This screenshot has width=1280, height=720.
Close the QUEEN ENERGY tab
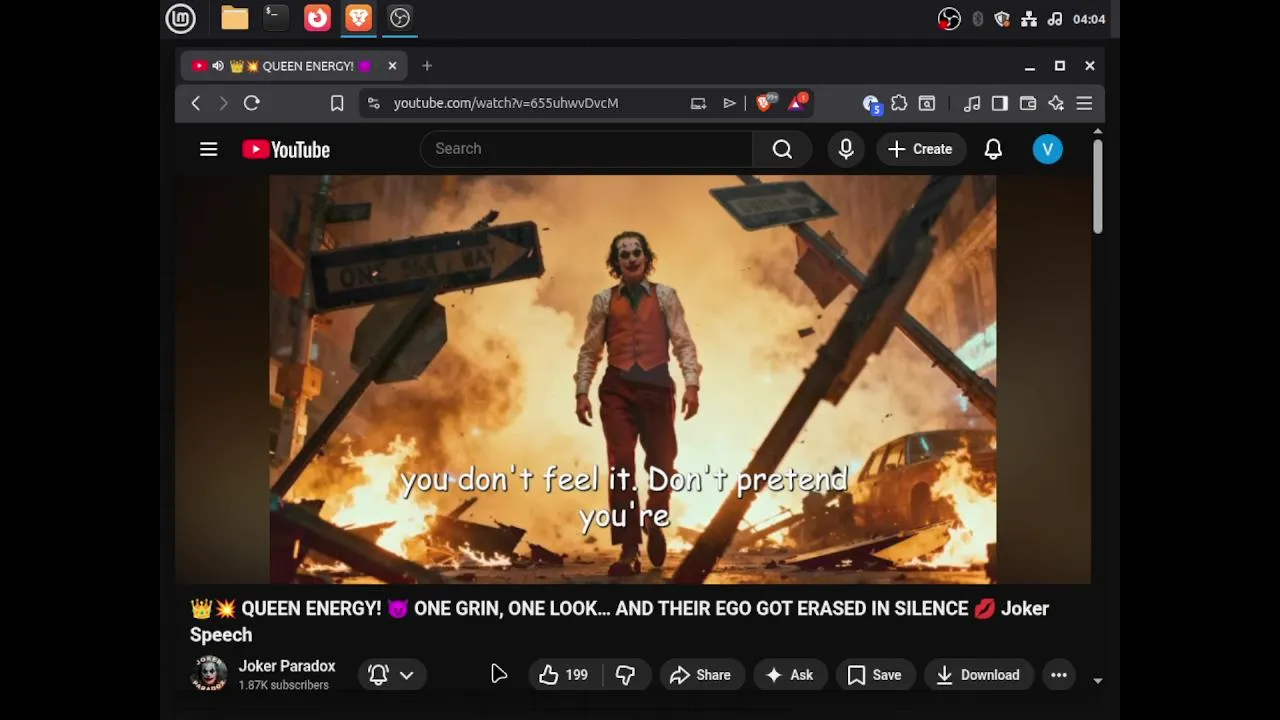pos(392,66)
